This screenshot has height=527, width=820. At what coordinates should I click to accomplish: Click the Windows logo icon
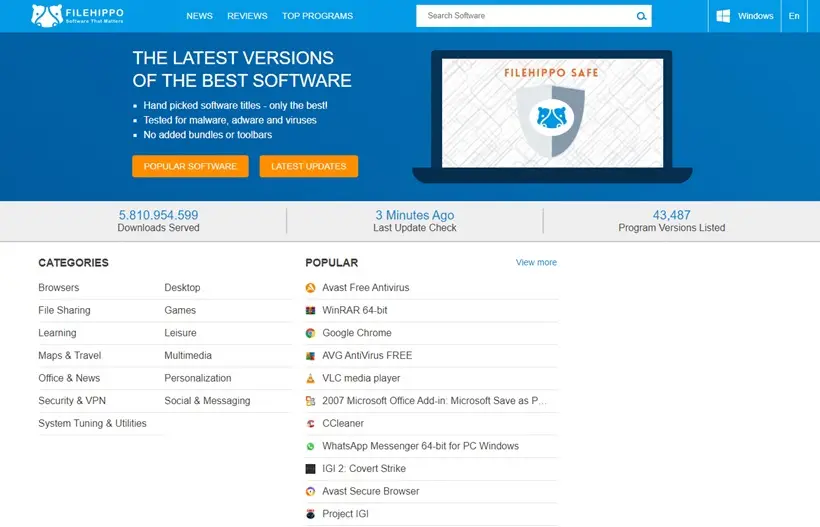click(x=723, y=16)
